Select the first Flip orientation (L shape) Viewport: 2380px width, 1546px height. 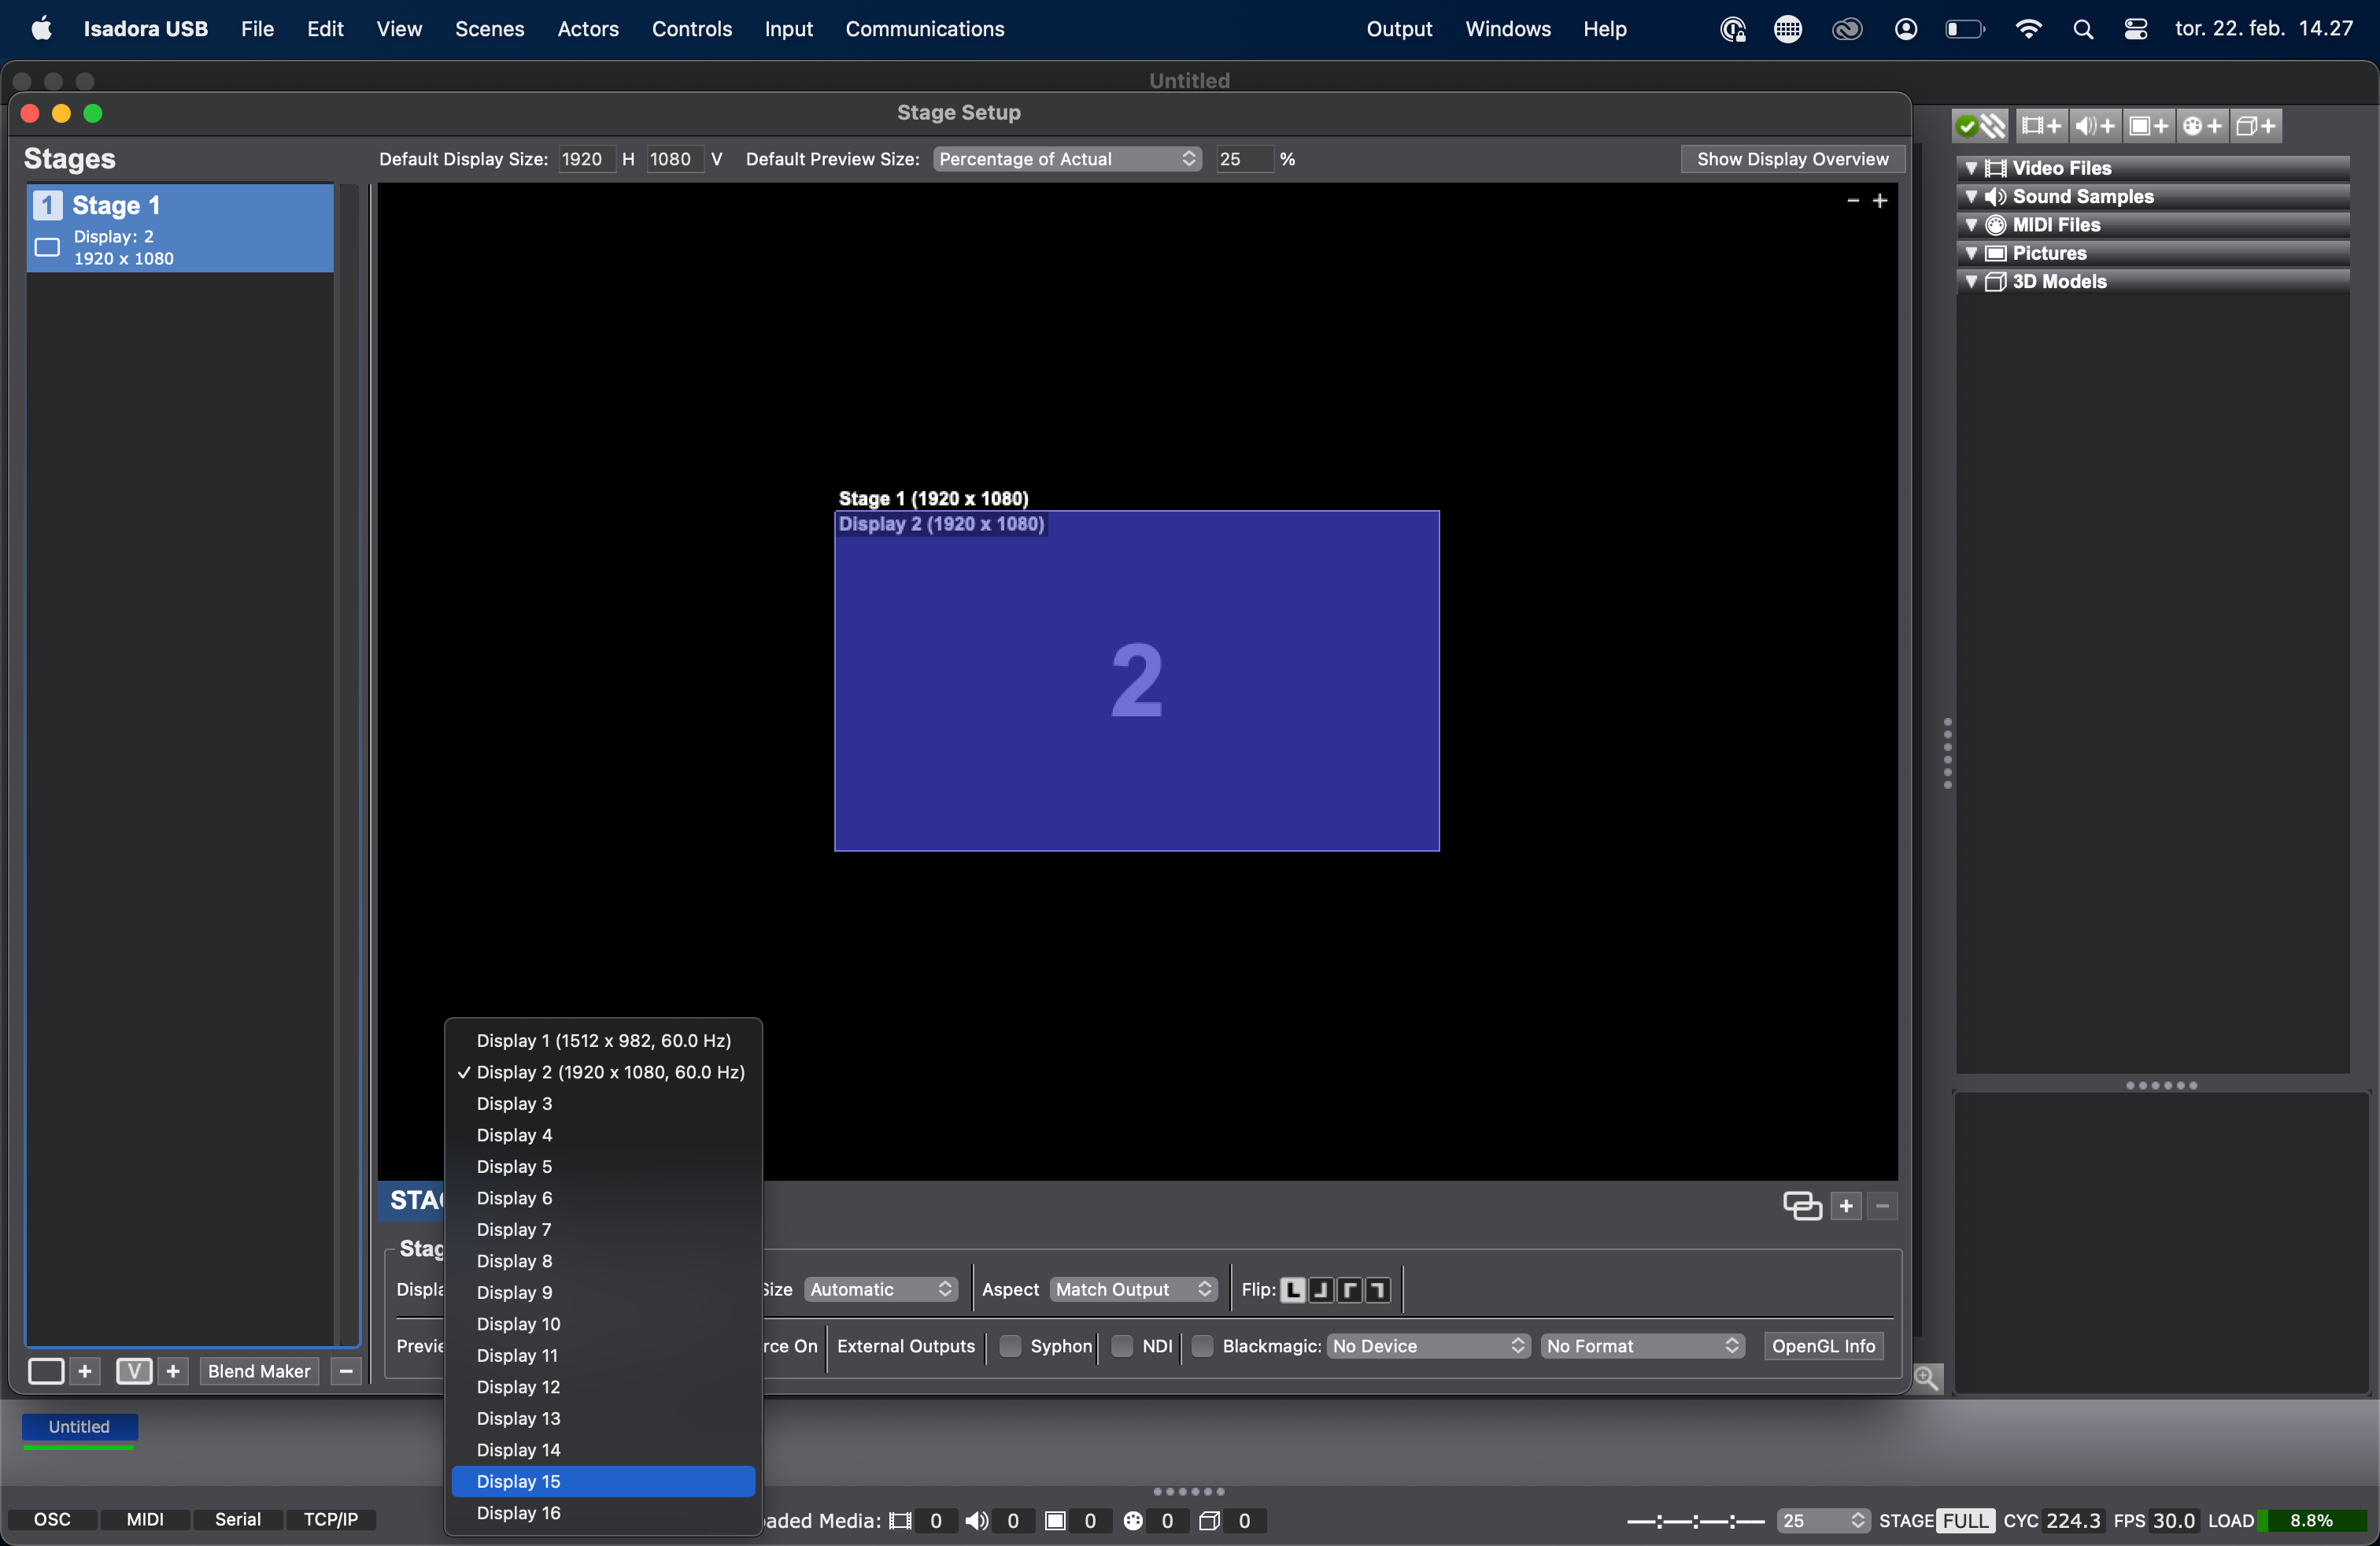pyautogui.click(x=1293, y=1290)
